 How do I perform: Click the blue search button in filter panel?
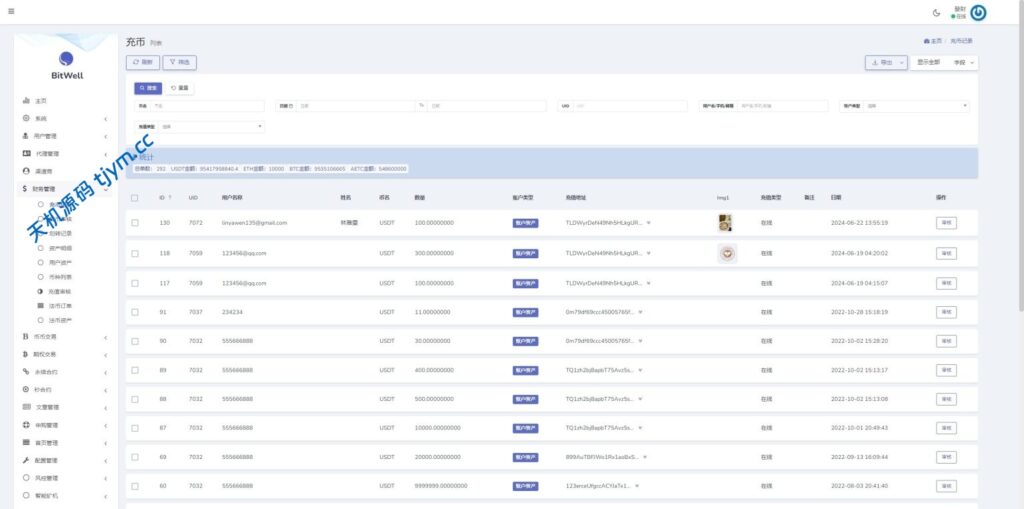pyautogui.click(x=148, y=88)
